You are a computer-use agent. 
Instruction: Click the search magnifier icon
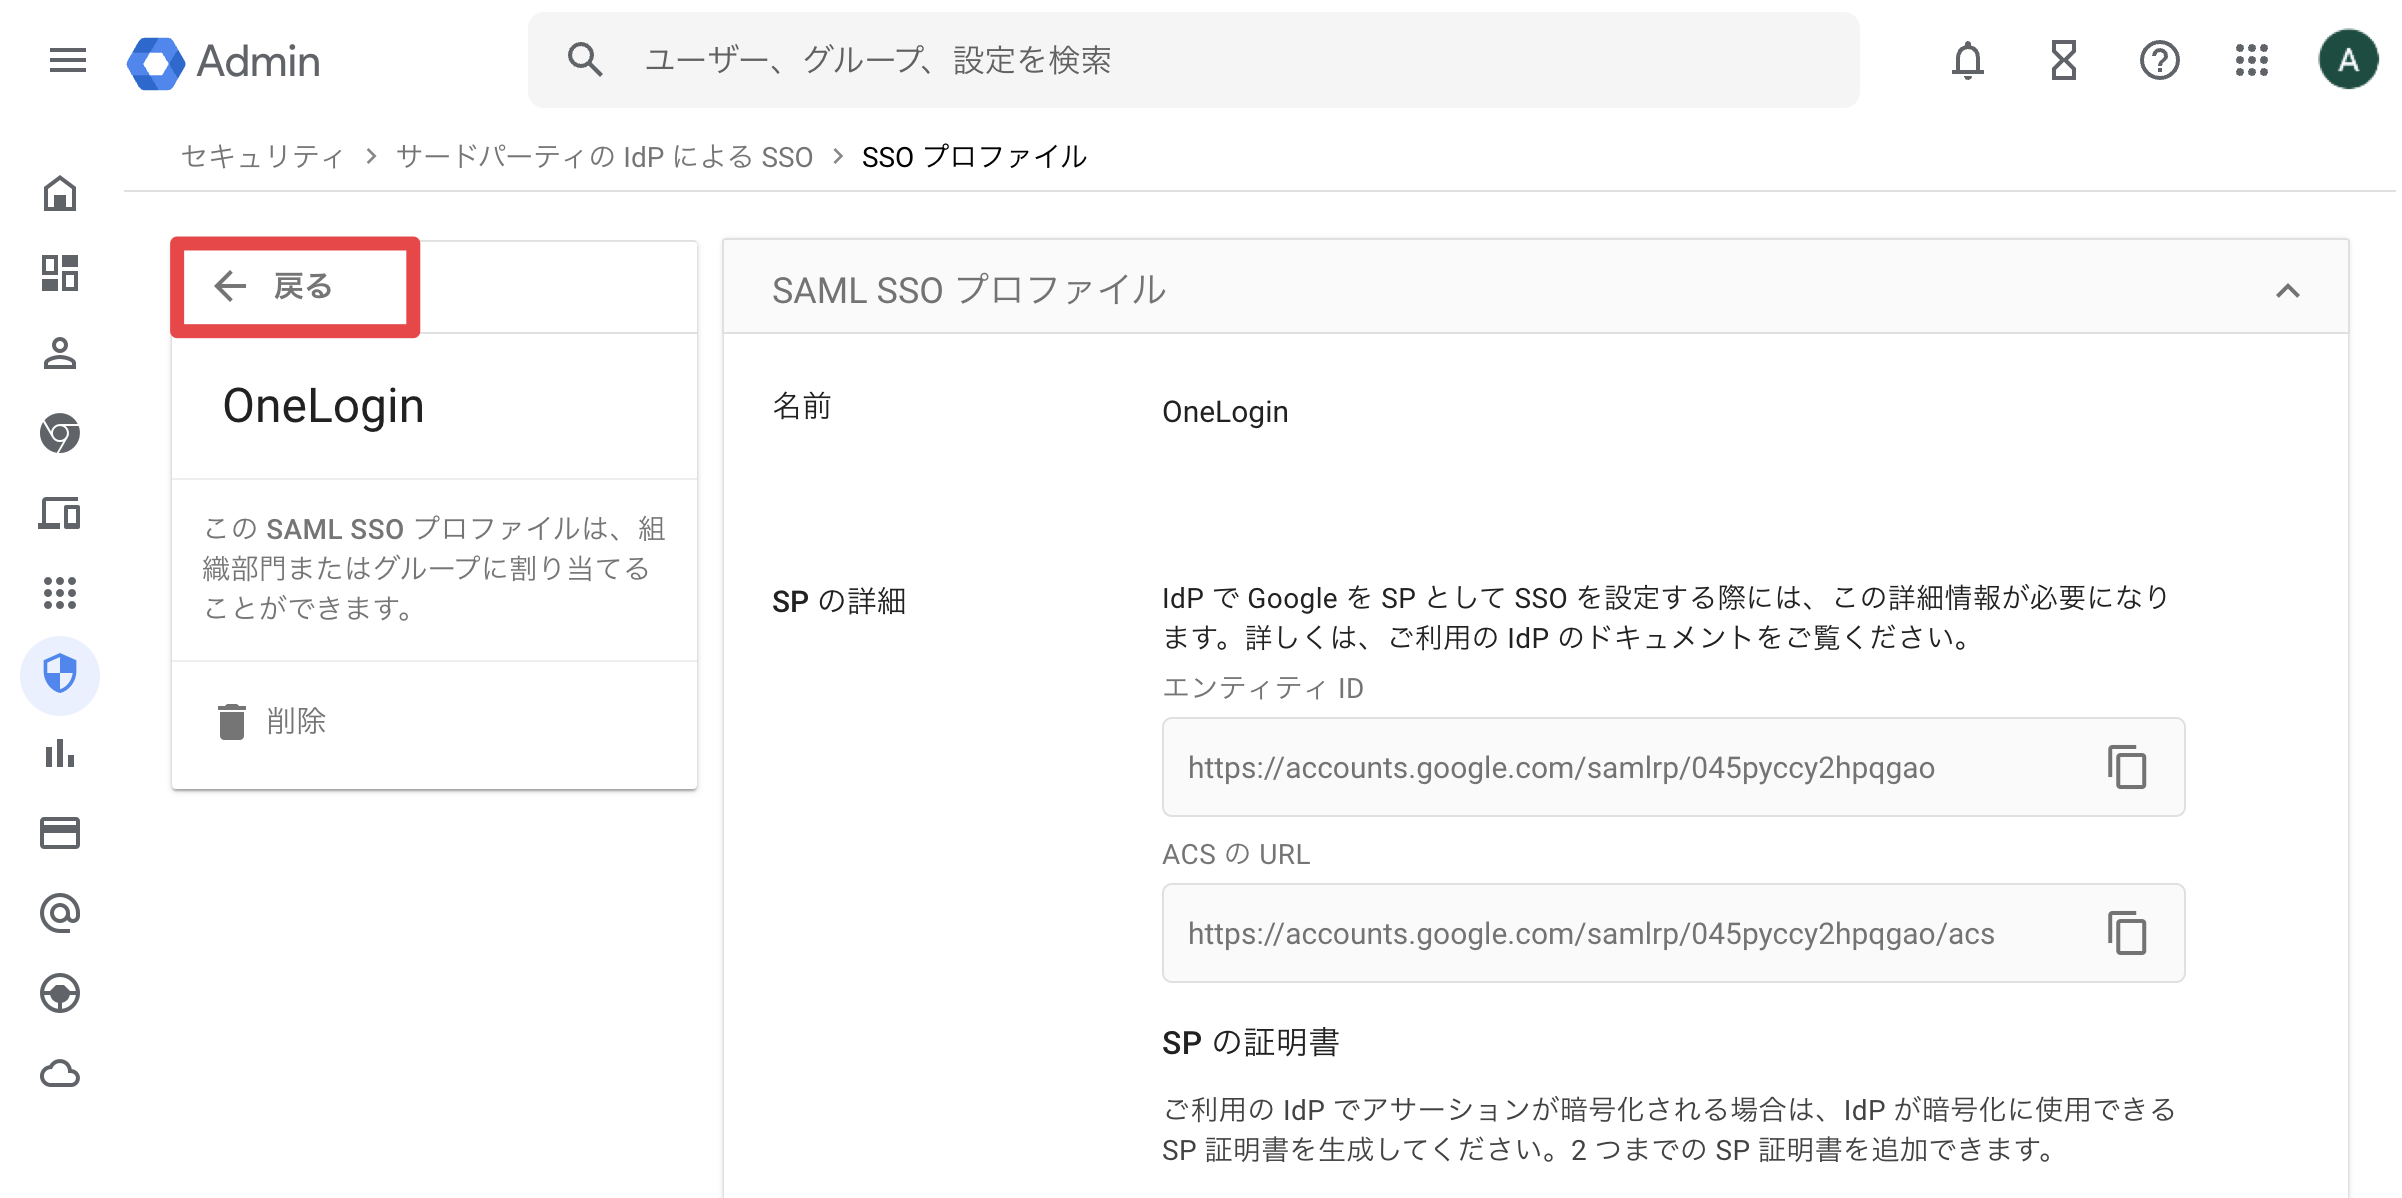(585, 60)
